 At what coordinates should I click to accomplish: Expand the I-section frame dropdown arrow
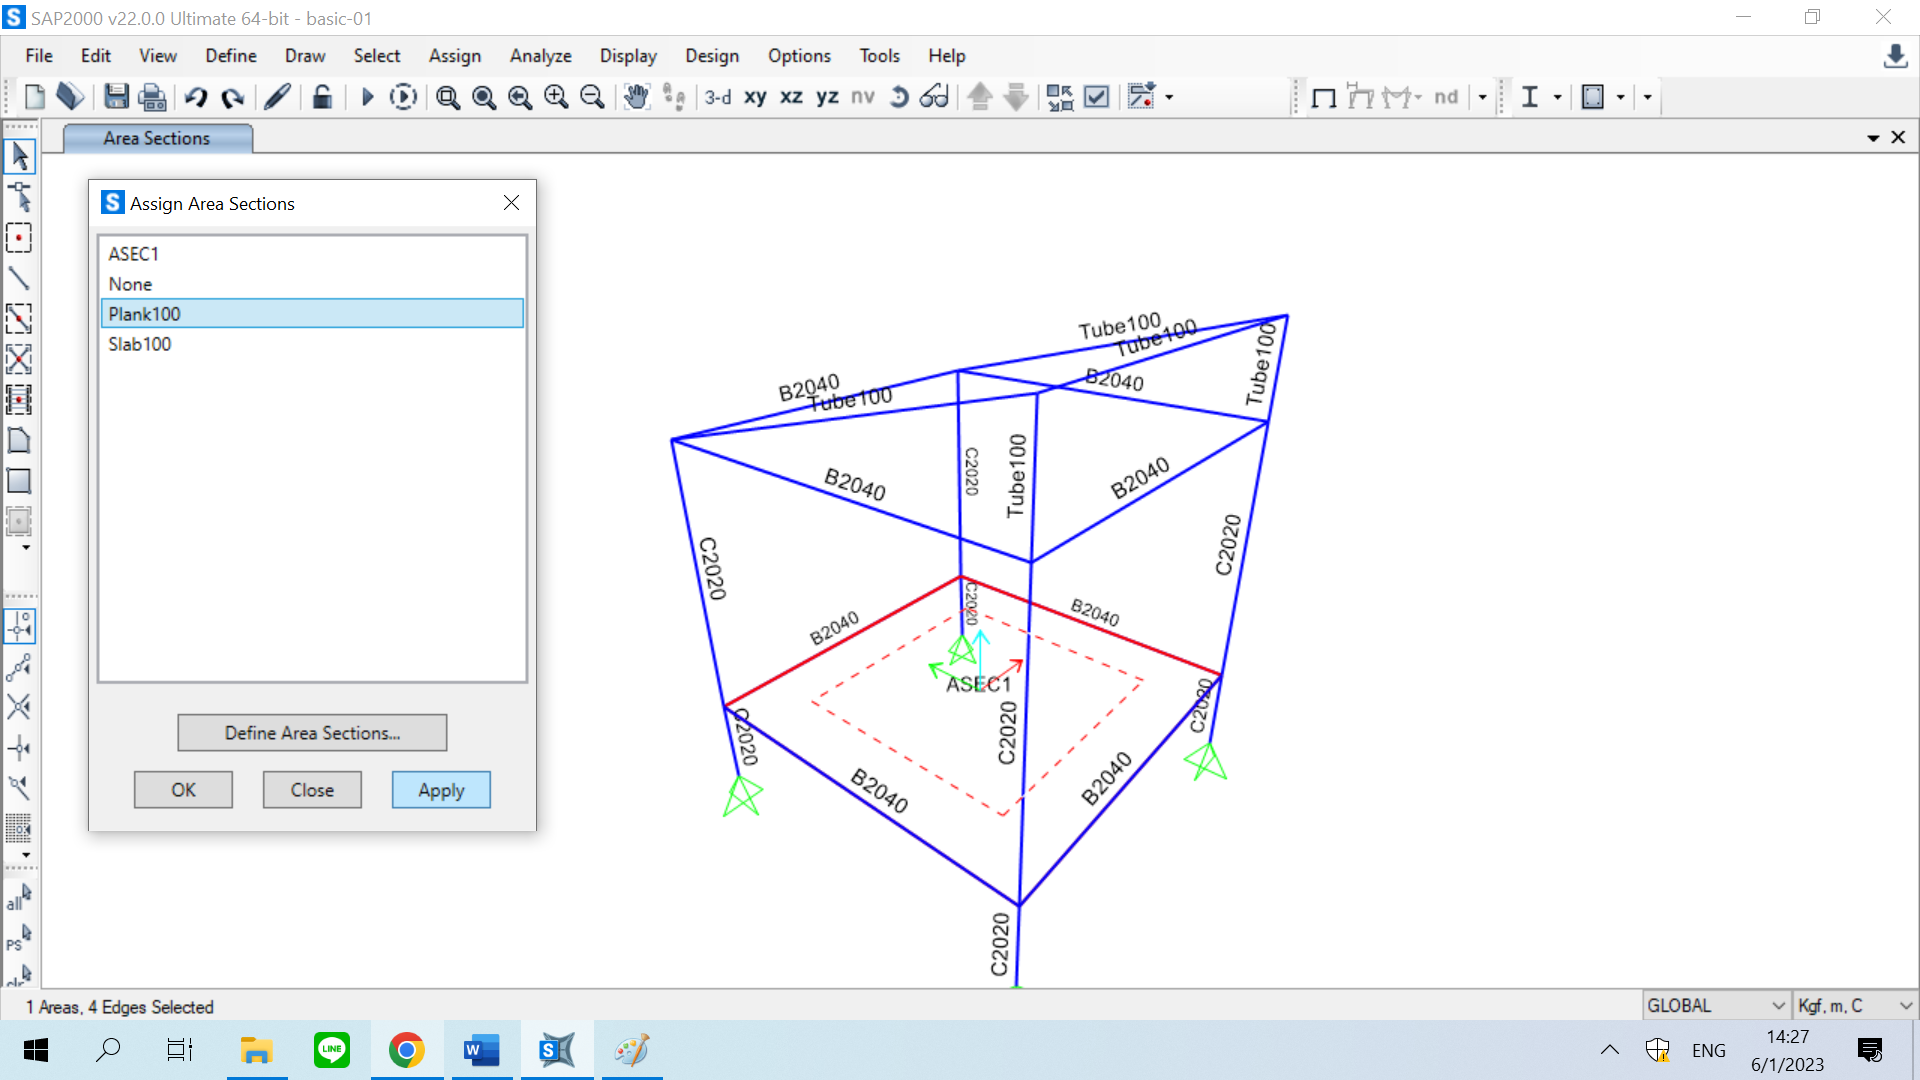(1557, 97)
